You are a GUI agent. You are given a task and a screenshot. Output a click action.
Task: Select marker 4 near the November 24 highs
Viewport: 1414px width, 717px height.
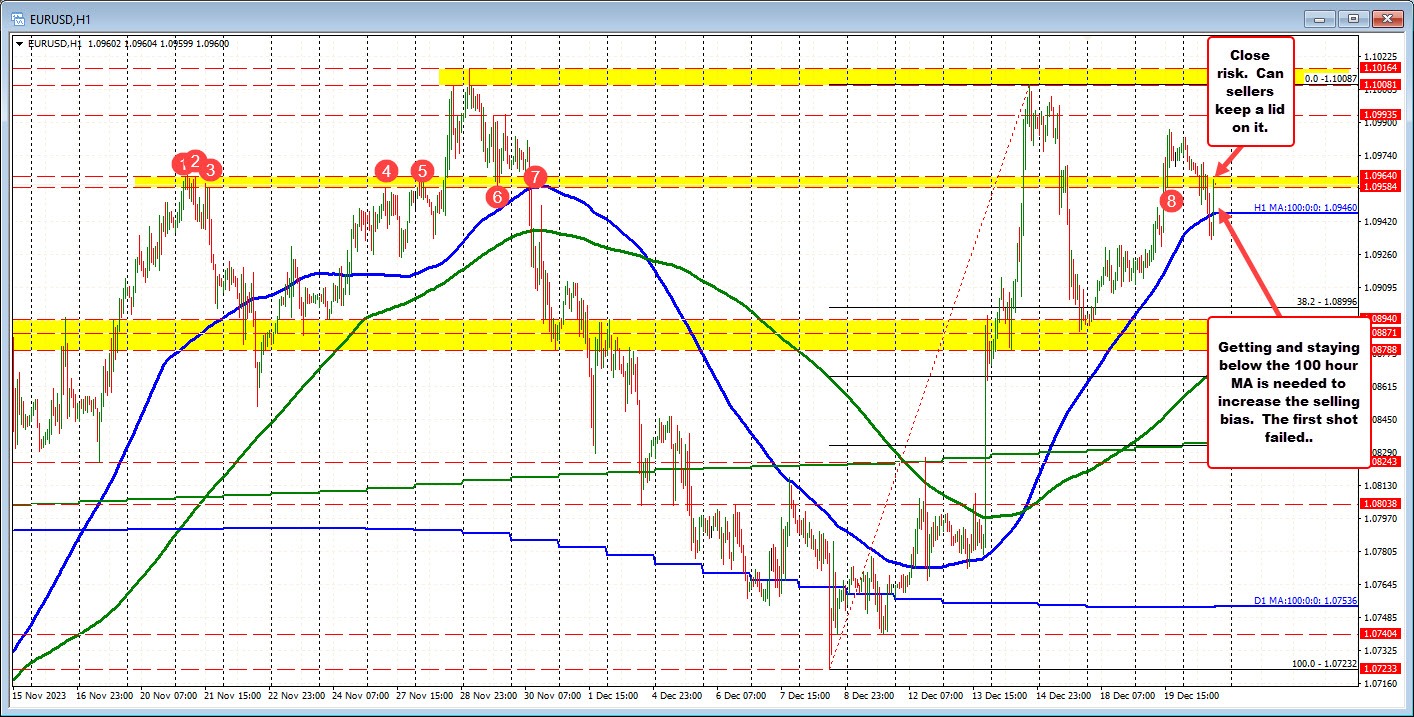click(x=386, y=172)
